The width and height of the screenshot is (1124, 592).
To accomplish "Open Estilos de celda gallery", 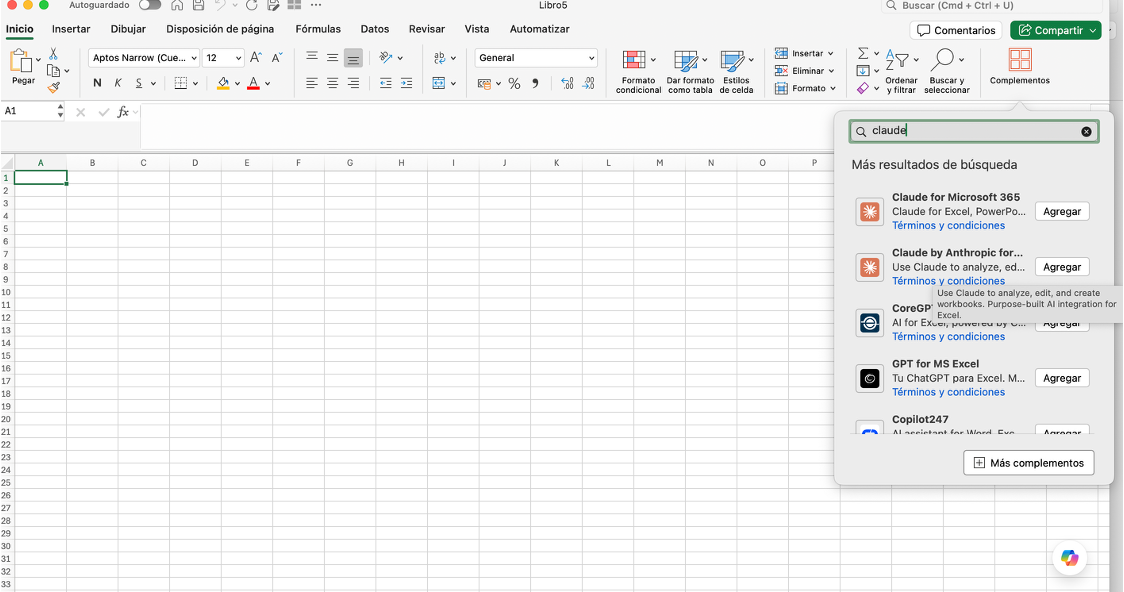I will [x=736, y=72].
